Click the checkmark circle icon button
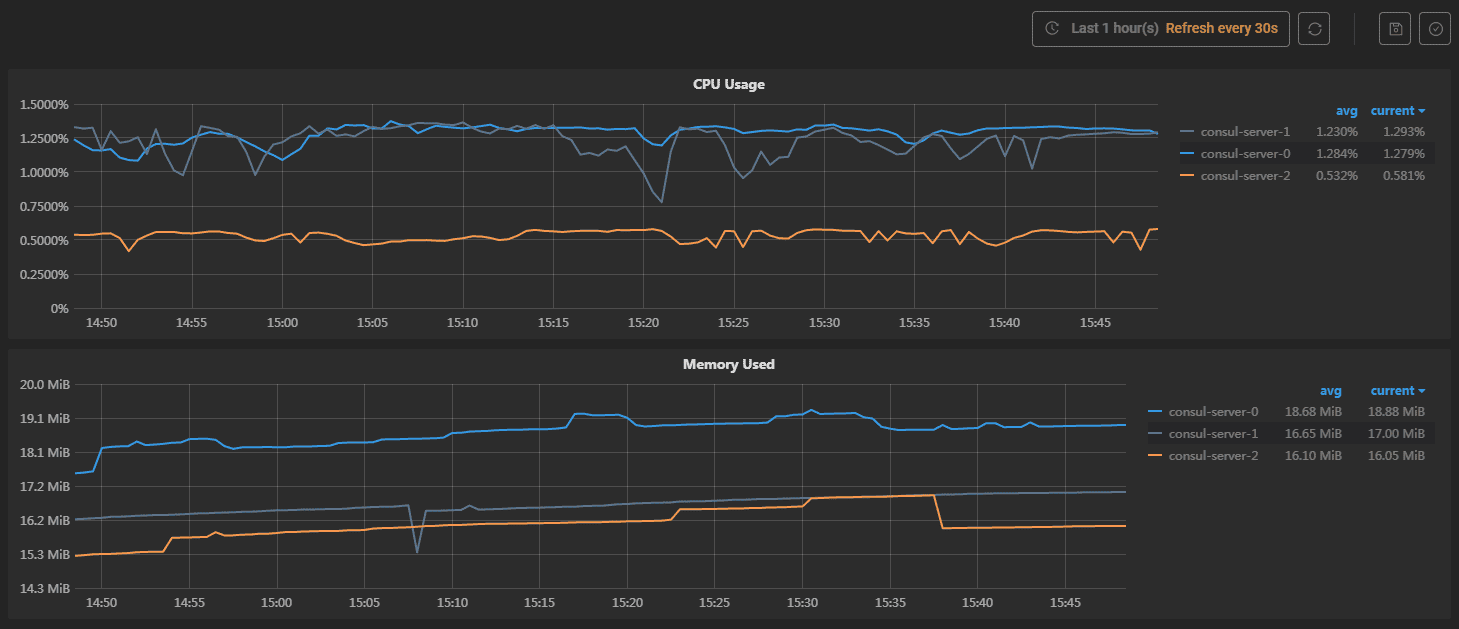This screenshot has height=629, width=1459. point(1435,29)
